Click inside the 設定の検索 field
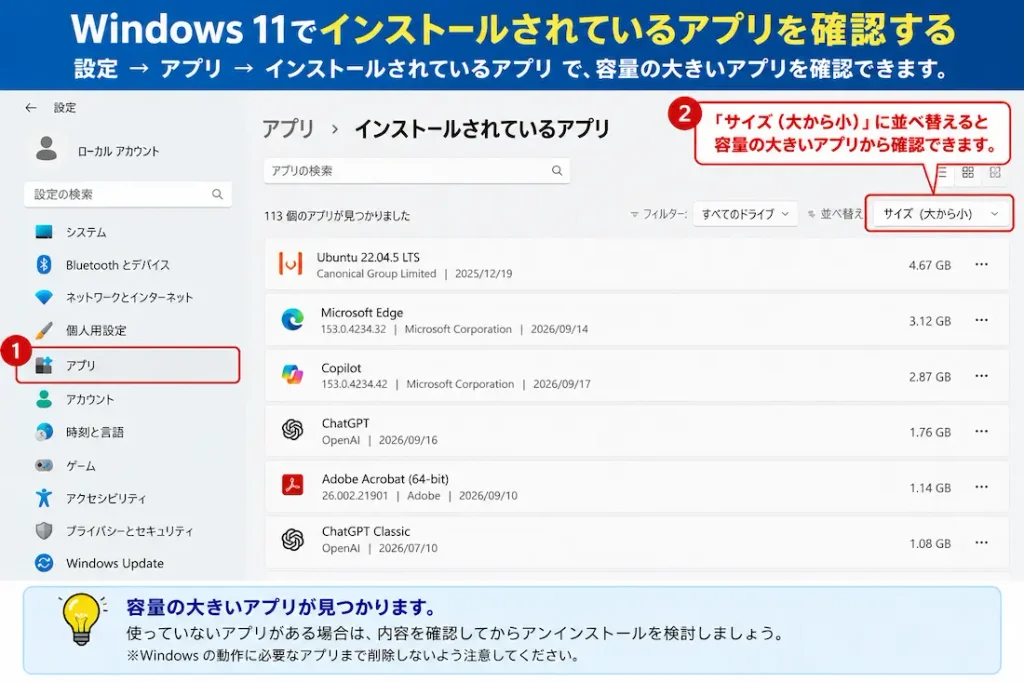Viewport: 1024px width, 682px height. 128,194
